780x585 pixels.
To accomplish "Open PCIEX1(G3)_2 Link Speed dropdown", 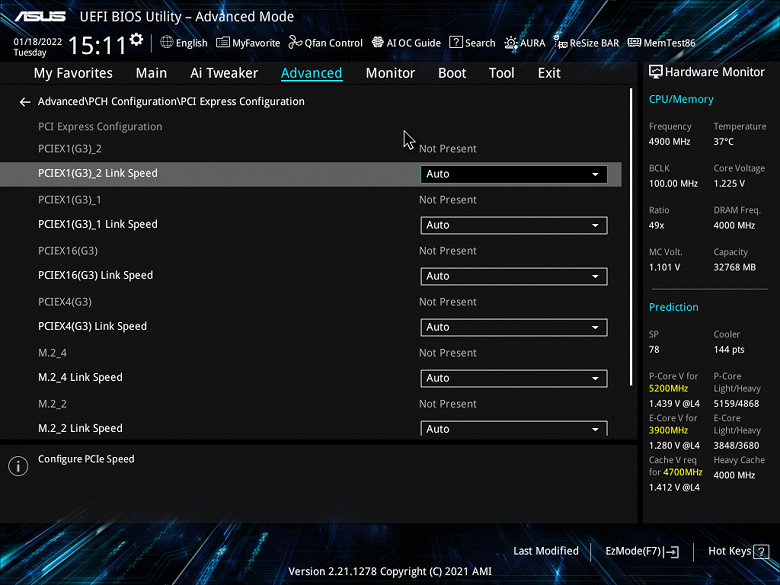I will click(x=514, y=174).
